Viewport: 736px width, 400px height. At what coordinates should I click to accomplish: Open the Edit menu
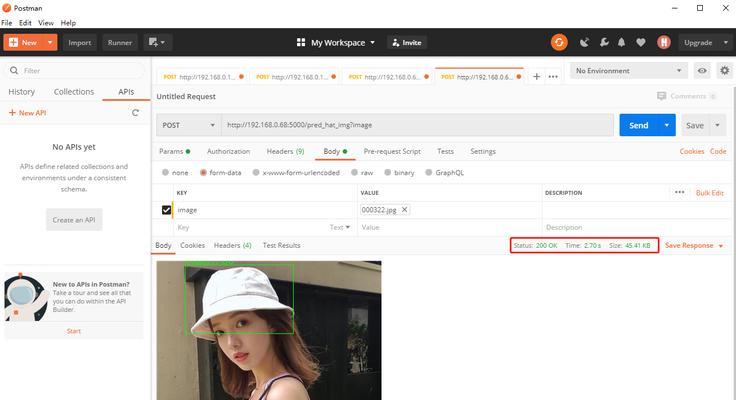[x=25, y=23]
